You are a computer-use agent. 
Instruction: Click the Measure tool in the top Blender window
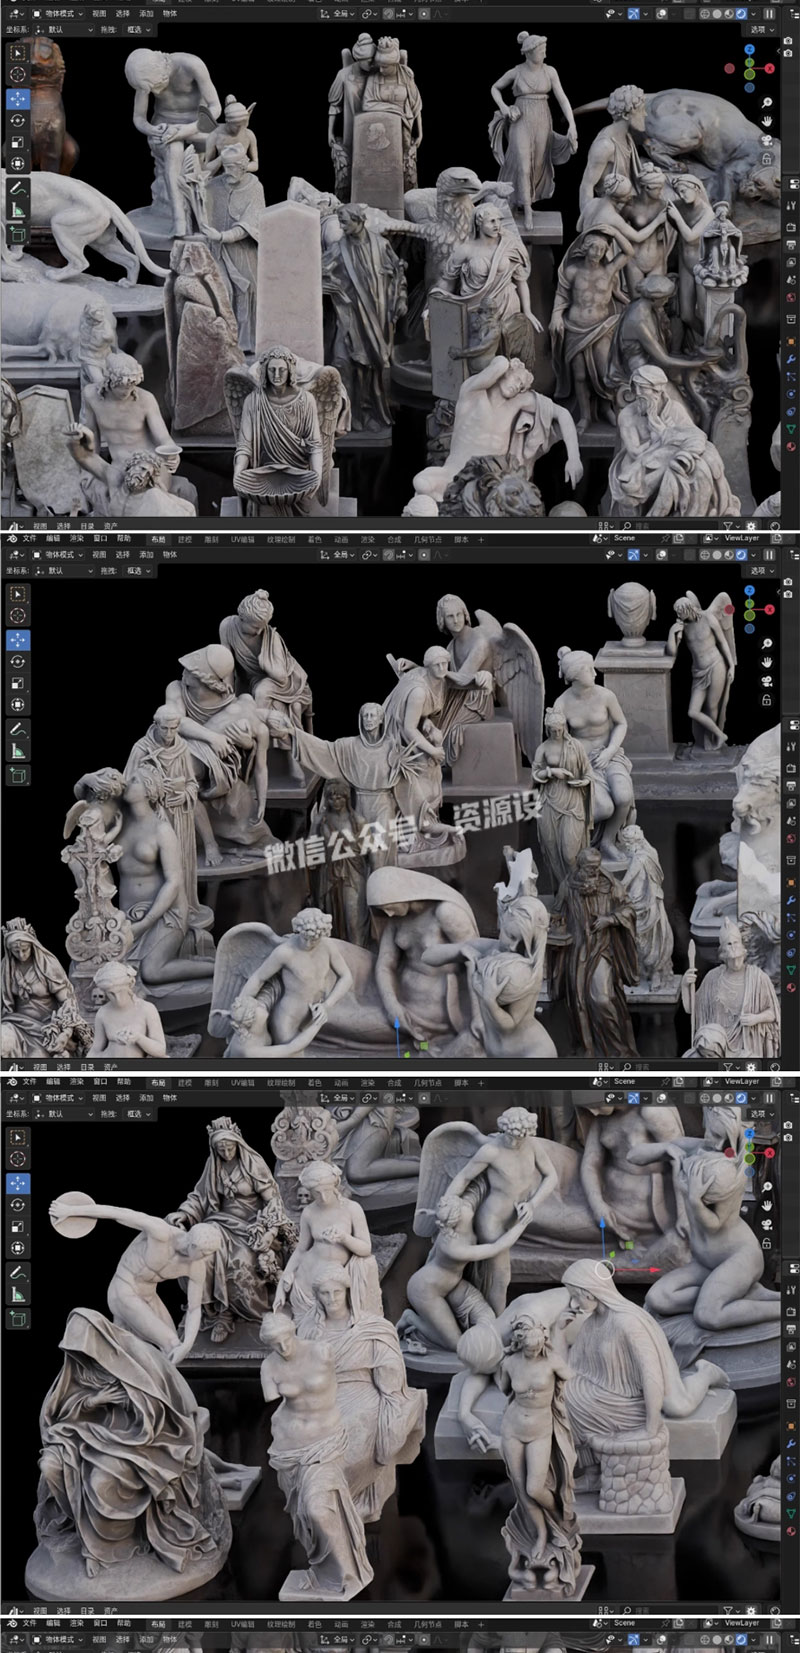click(18, 209)
